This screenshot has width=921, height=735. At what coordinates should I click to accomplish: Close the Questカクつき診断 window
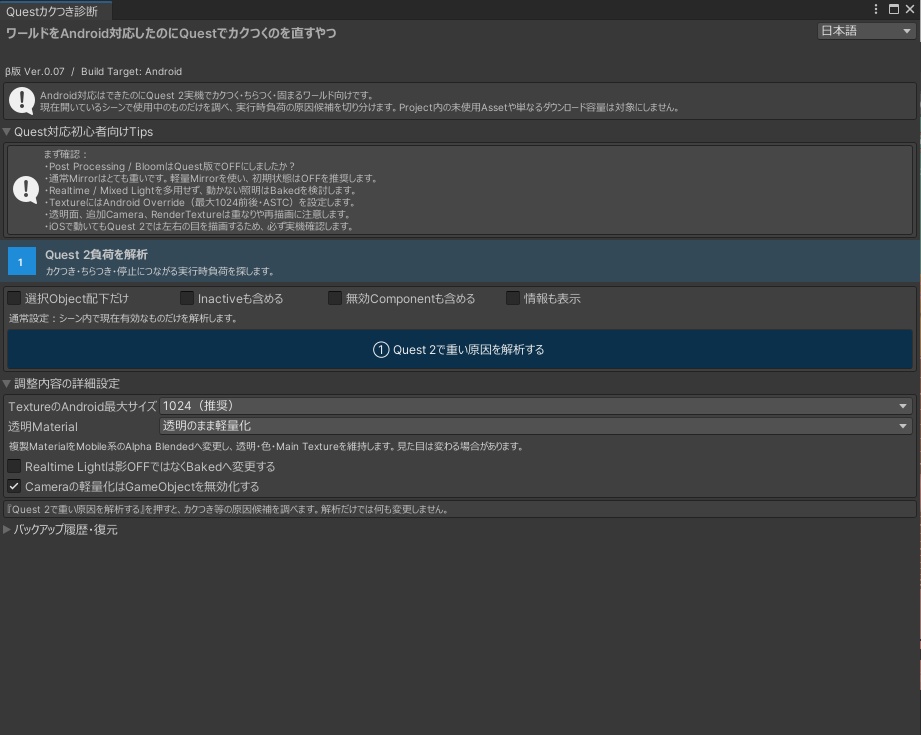point(910,9)
